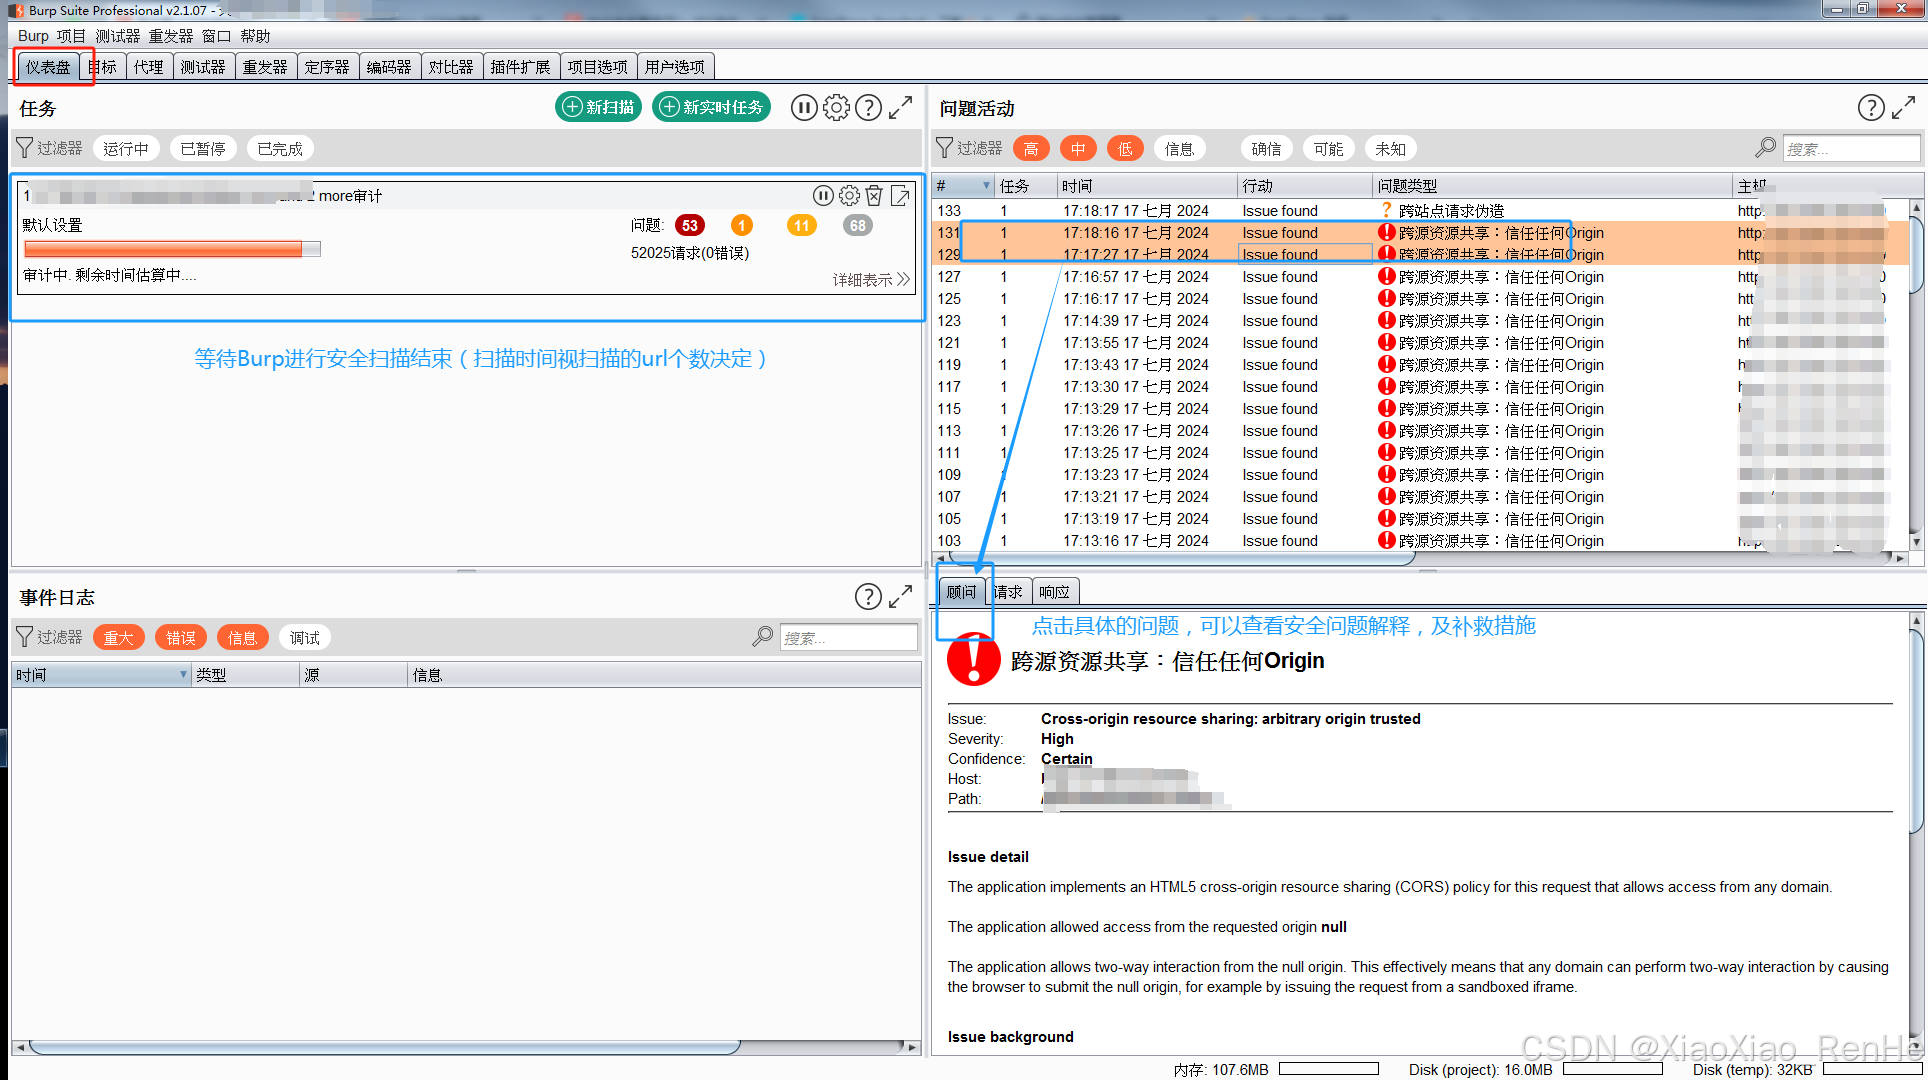
Task: Click funnel filter icon in Tasks panel
Action: [25, 148]
